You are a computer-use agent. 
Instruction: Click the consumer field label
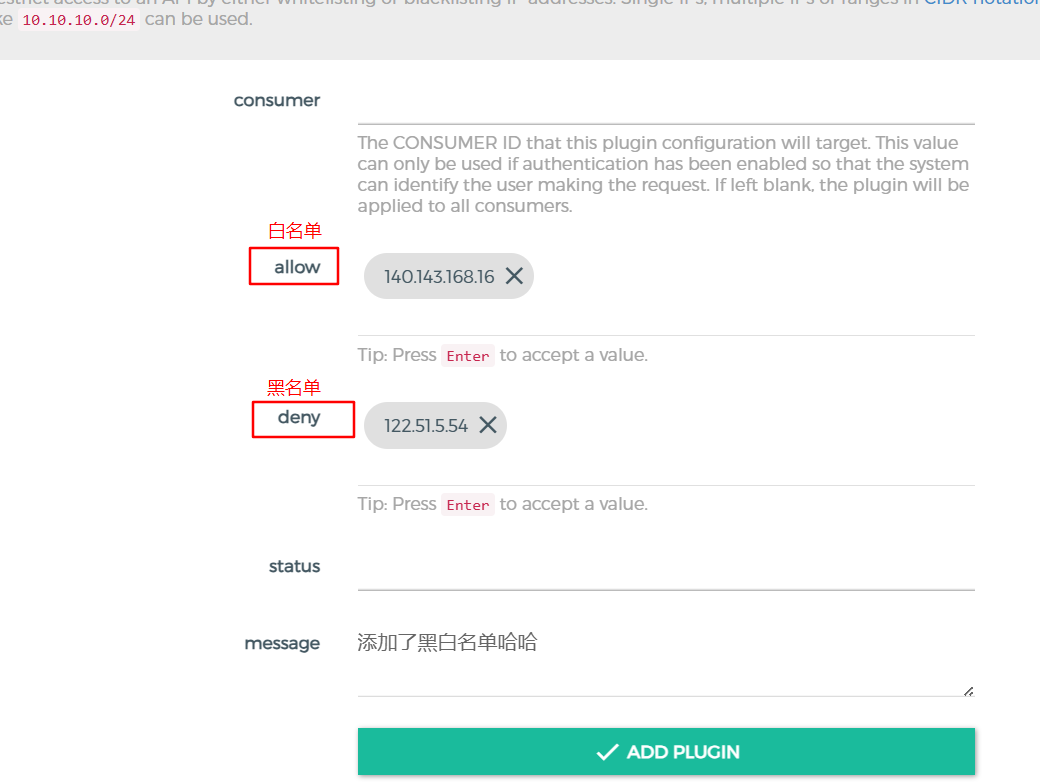[277, 100]
